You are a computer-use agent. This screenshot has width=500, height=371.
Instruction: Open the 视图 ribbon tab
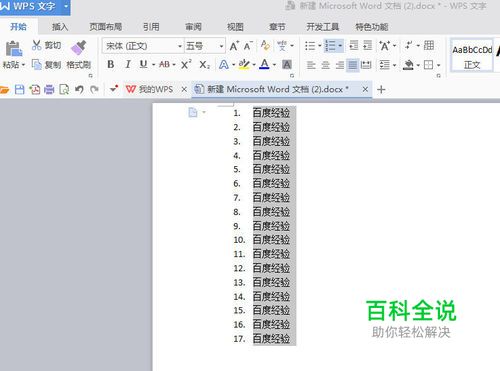coord(235,27)
